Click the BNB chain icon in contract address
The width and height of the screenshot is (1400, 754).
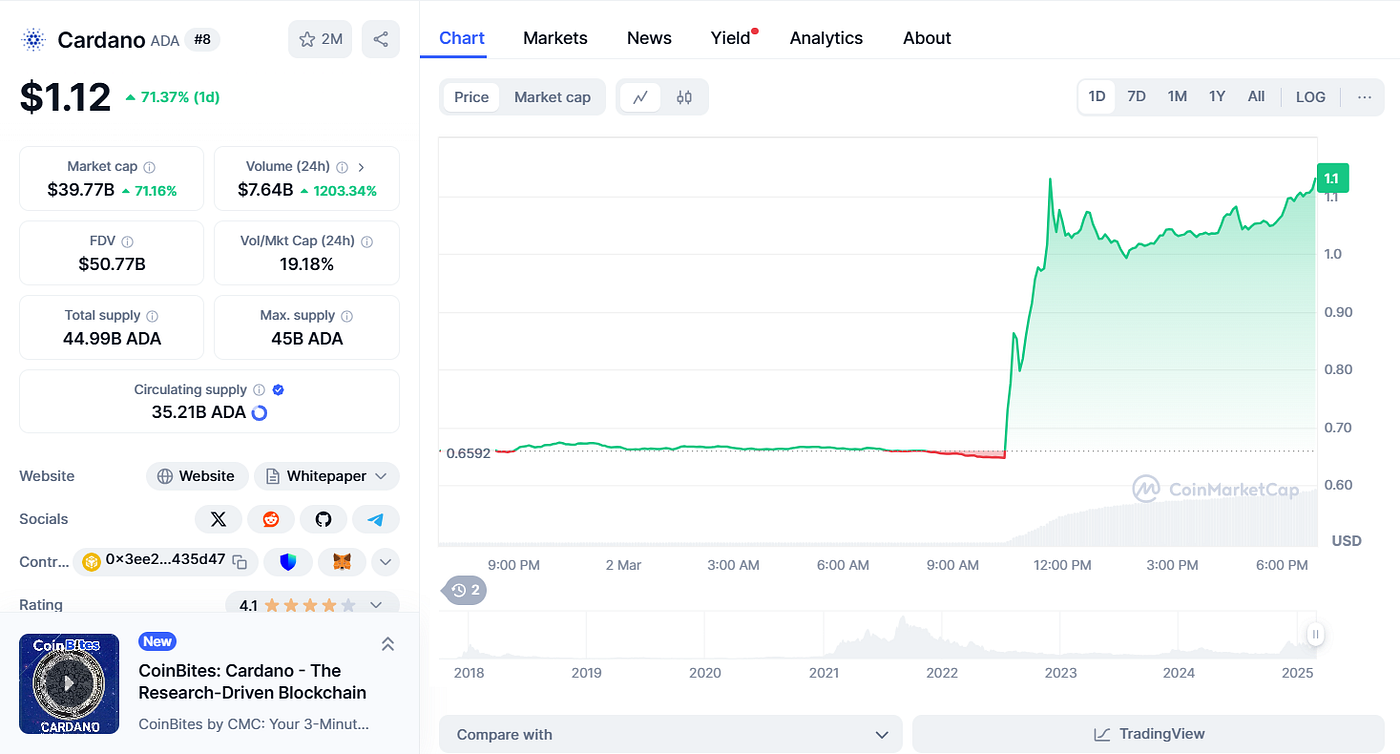coord(92,561)
